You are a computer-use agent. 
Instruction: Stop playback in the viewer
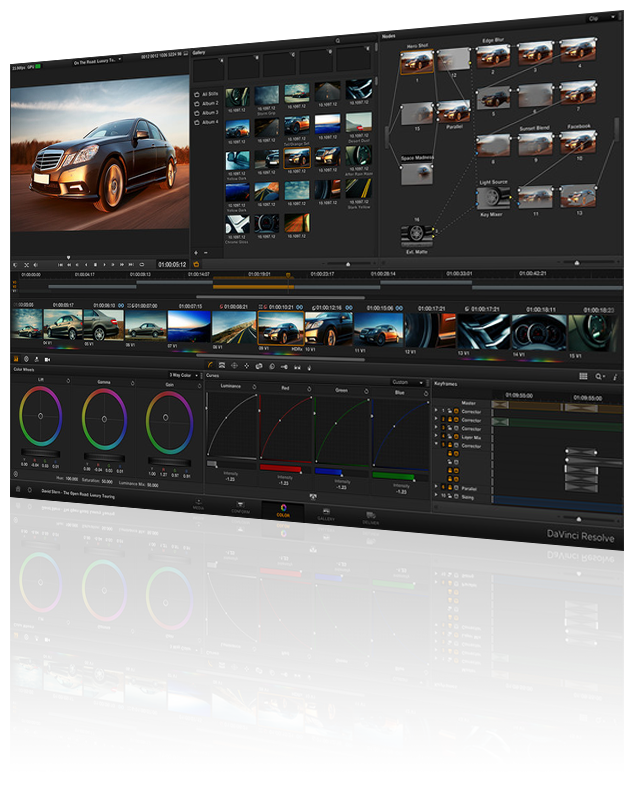point(95,264)
